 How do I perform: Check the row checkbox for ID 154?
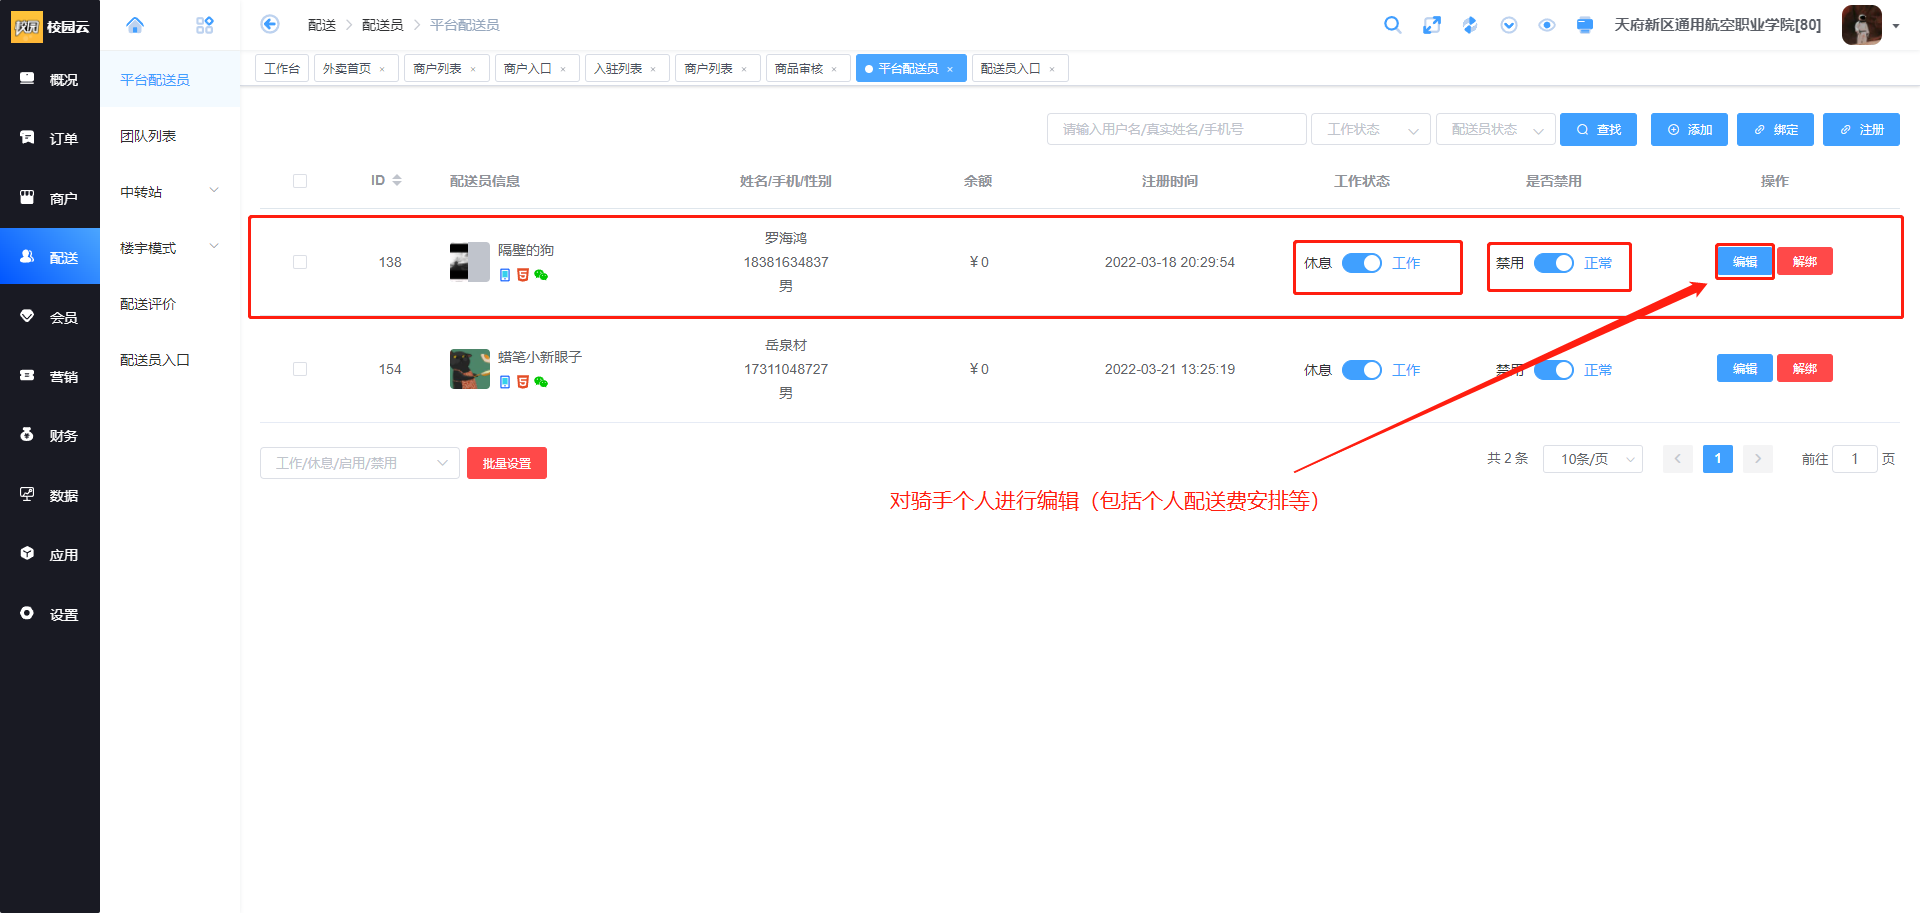(300, 369)
